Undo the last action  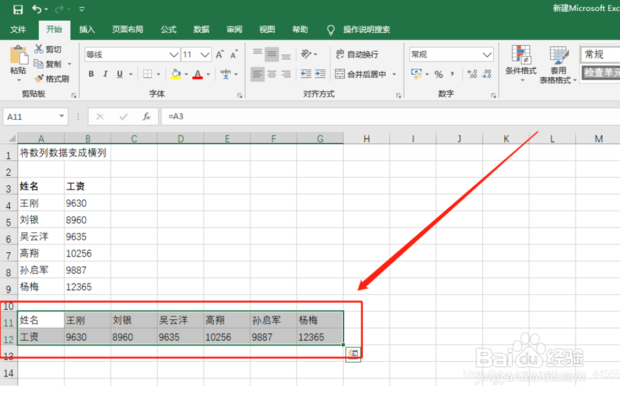37,9
